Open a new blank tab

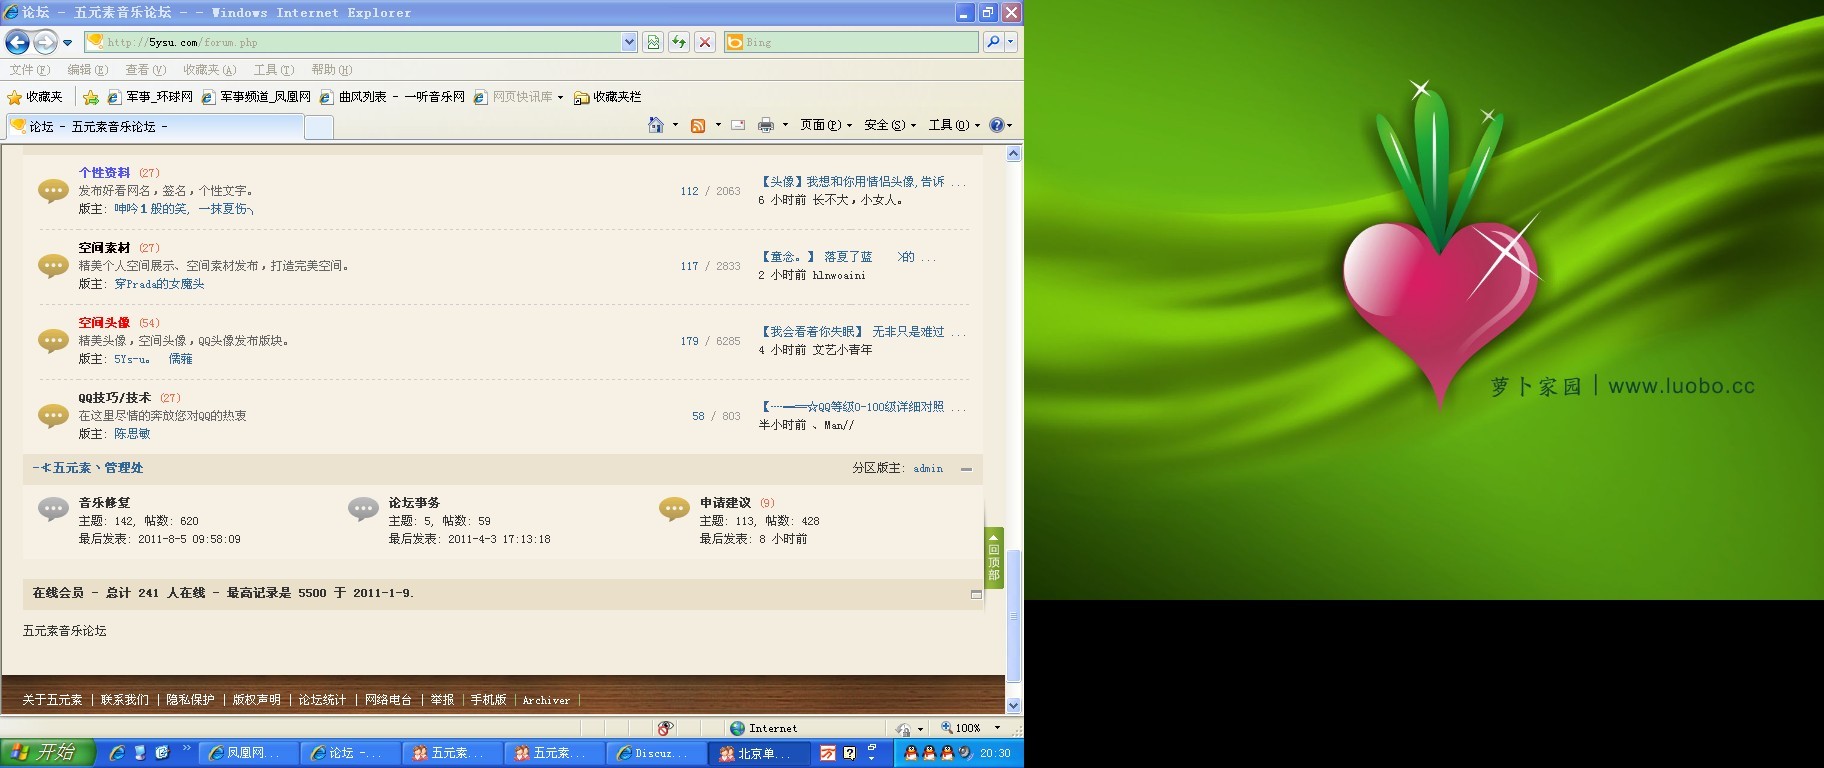[x=318, y=127]
